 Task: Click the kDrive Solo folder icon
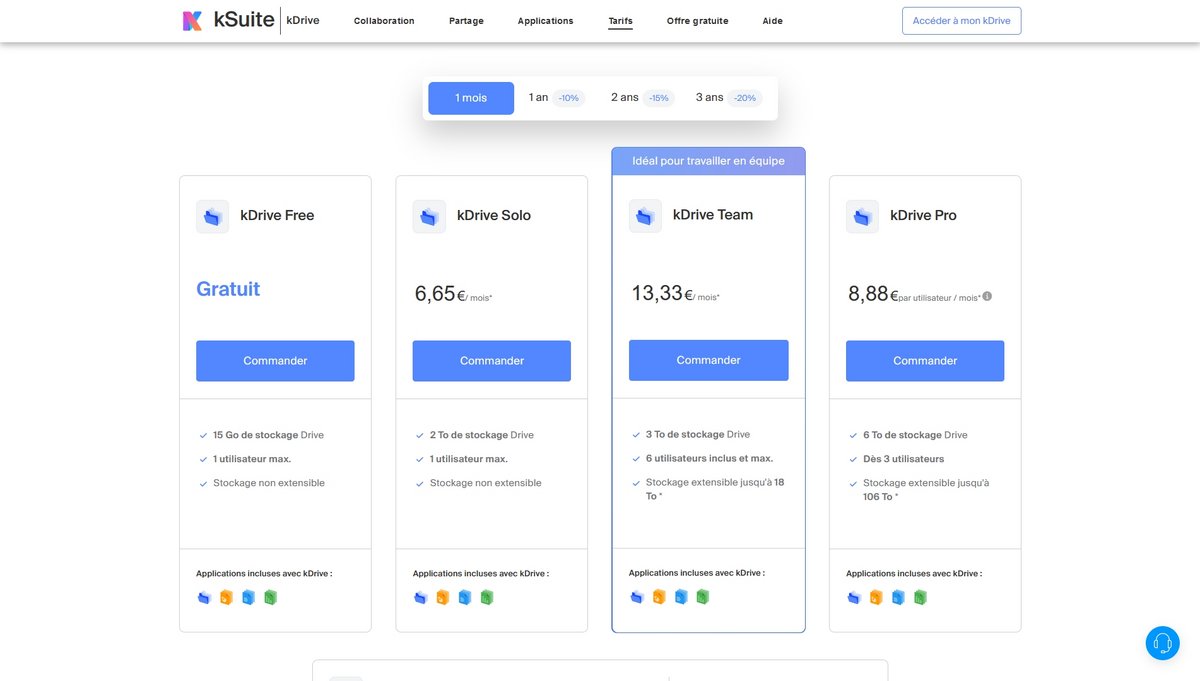click(429, 216)
